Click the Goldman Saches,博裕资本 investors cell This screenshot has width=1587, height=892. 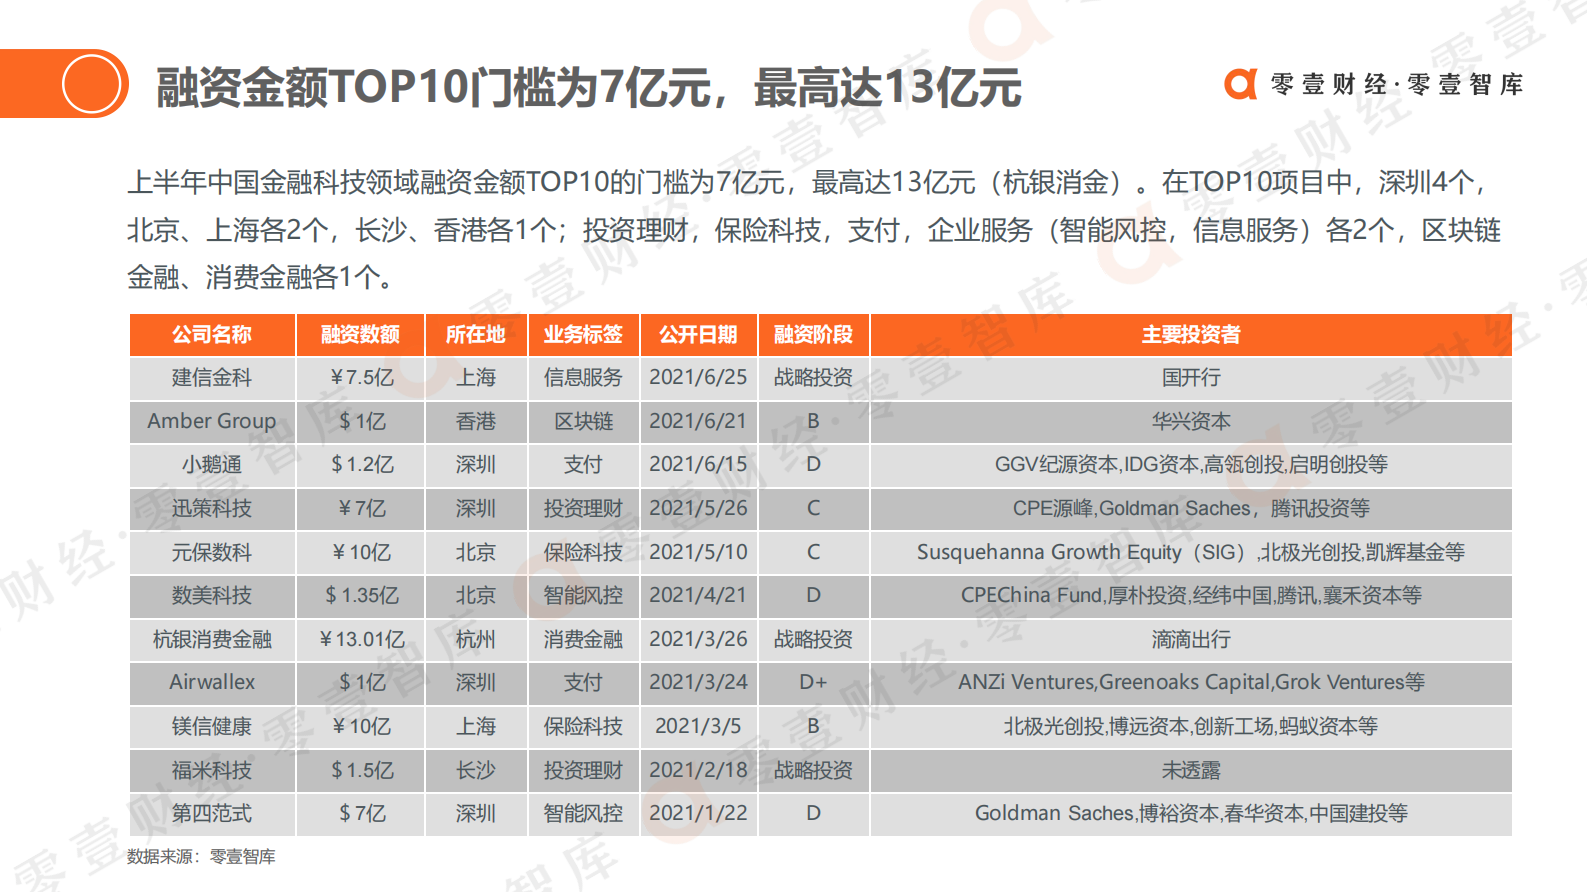tap(1191, 813)
